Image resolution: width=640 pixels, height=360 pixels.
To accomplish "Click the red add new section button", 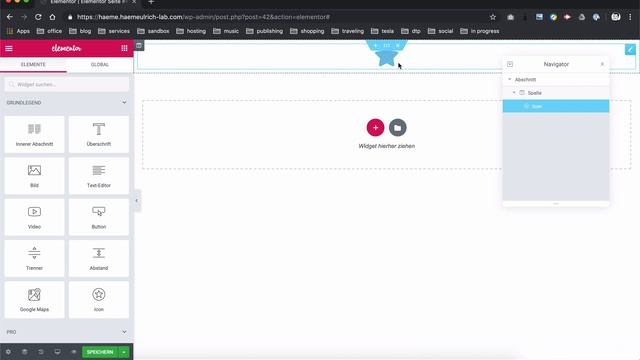I will tap(375, 128).
